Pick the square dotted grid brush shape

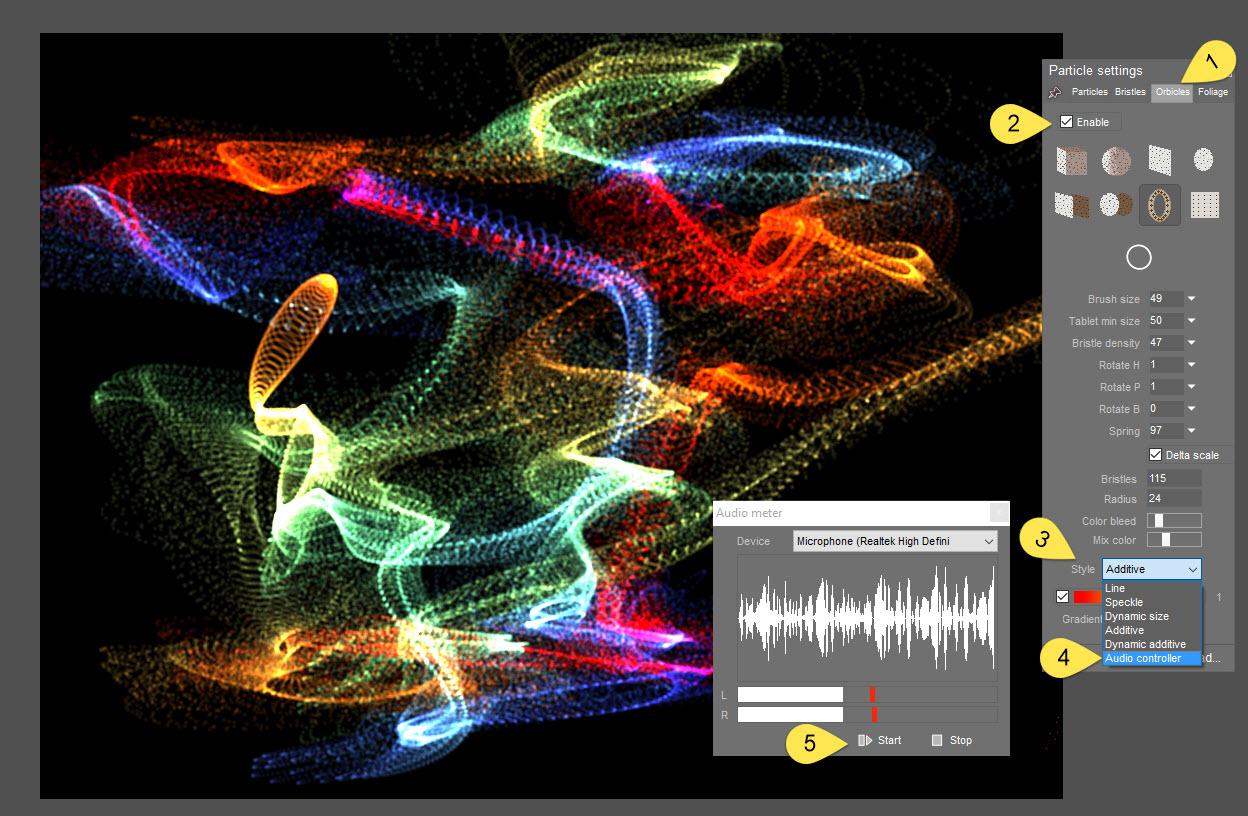(1203, 204)
